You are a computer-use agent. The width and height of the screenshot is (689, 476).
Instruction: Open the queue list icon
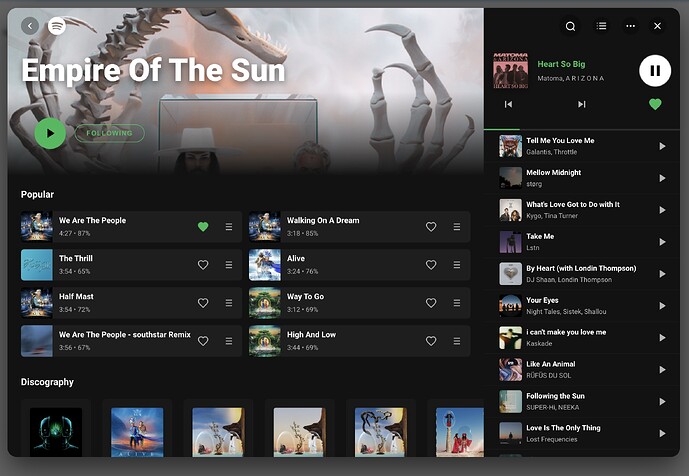point(601,26)
